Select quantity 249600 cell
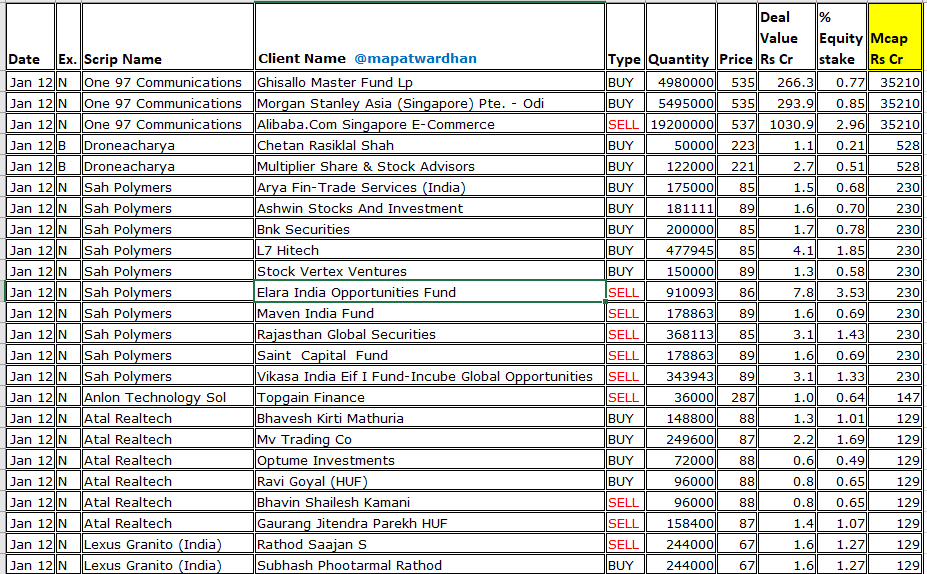This screenshot has height=574, width=927. click(x=680, y=439)
